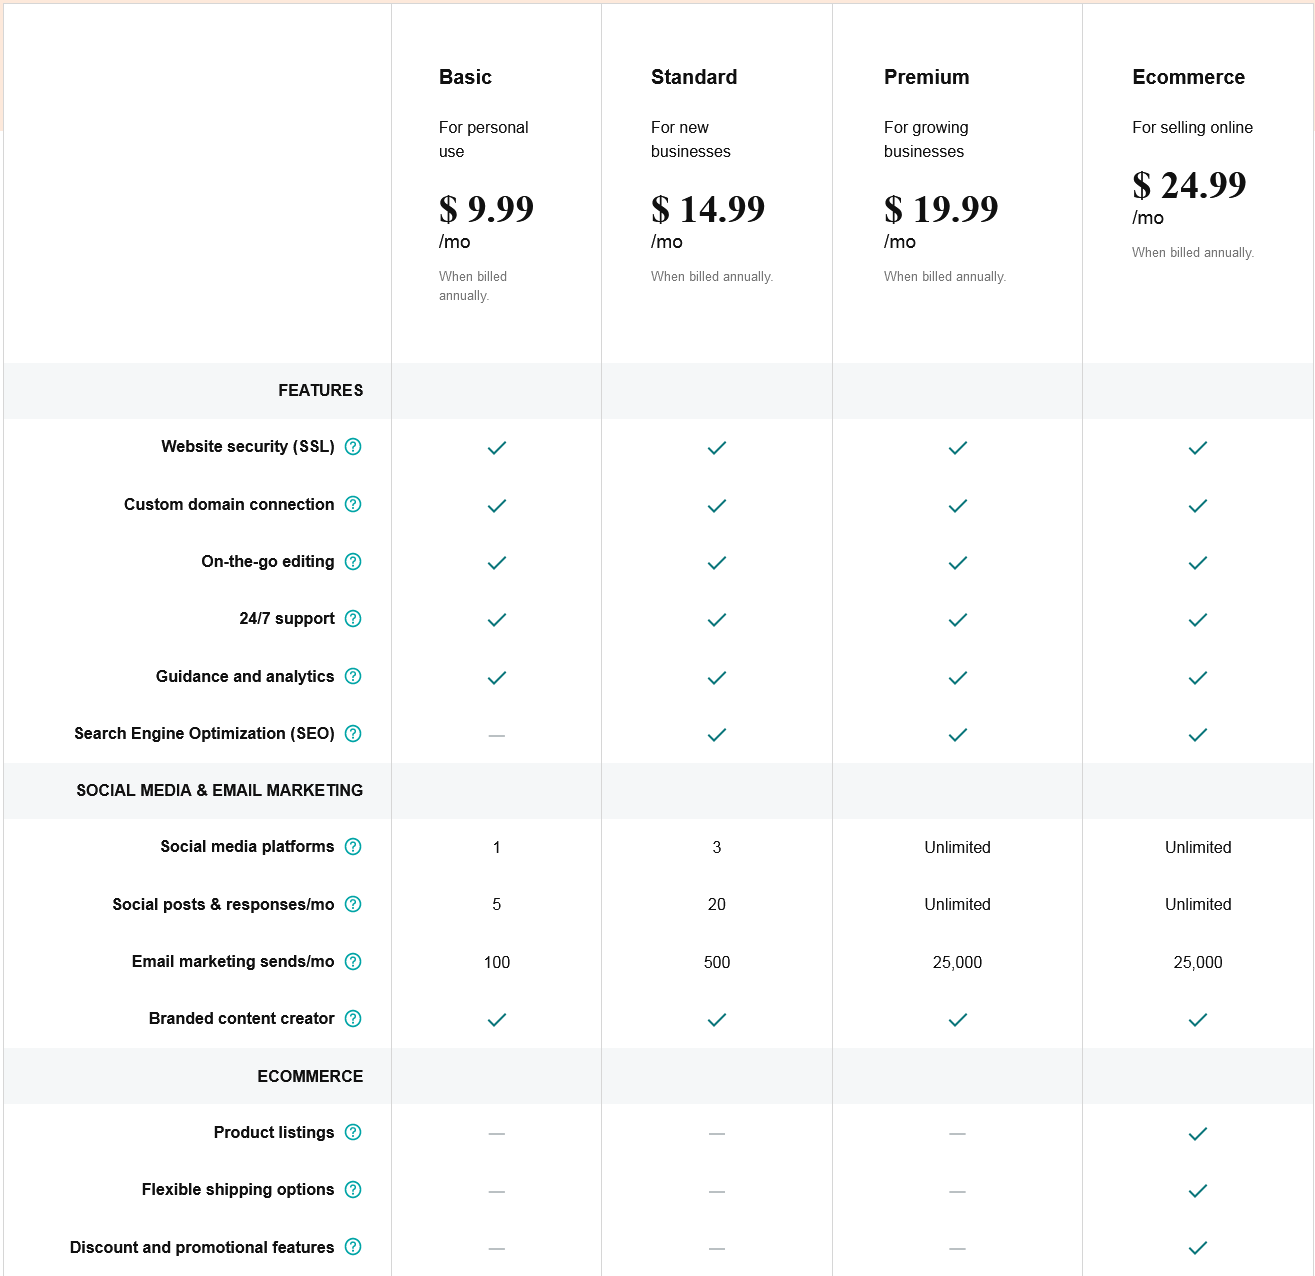
Task: Click the Email marketing sends help icon
Action: pyautogui.click(x=353, y=962)
